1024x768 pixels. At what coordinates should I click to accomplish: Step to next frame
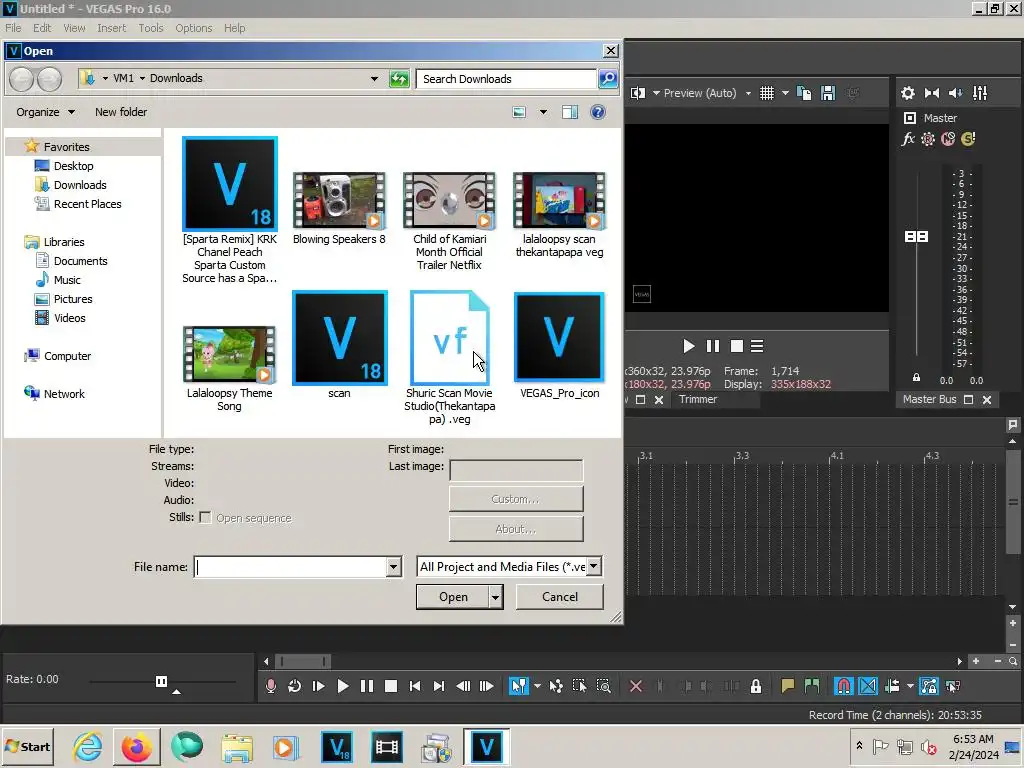point(487,686)
